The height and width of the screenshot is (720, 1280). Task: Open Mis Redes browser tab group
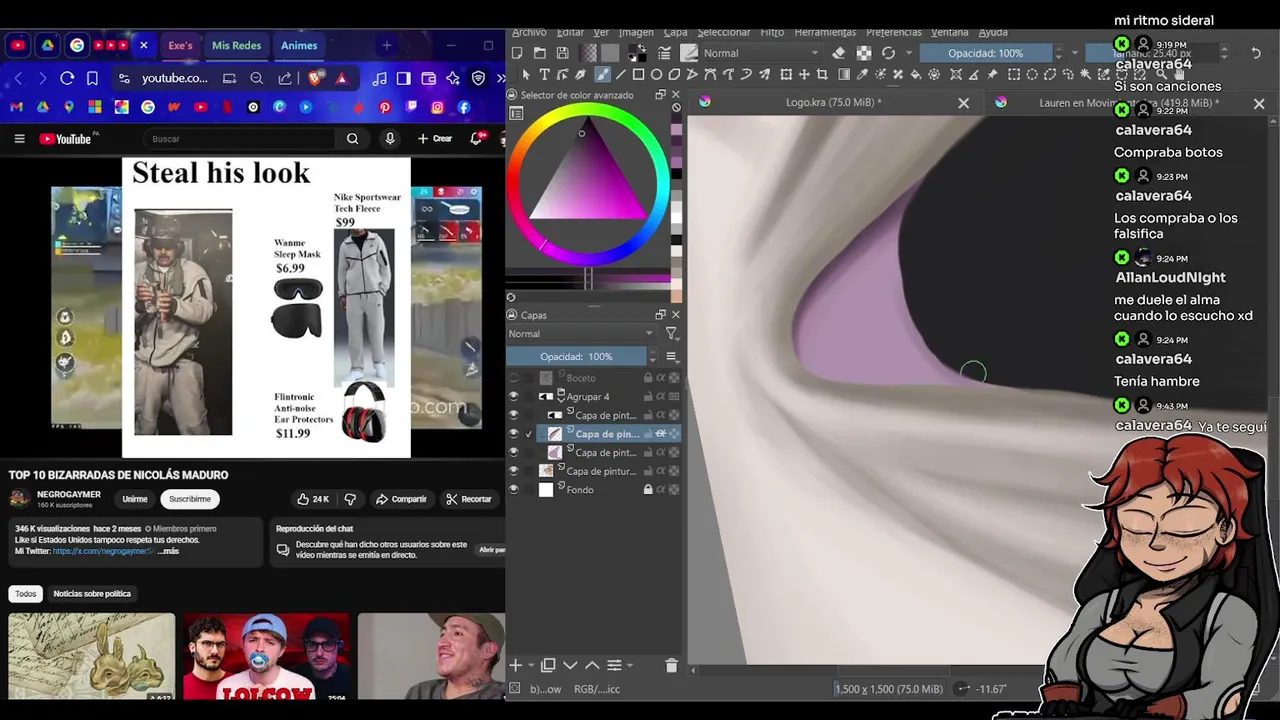tap(236, 45)
